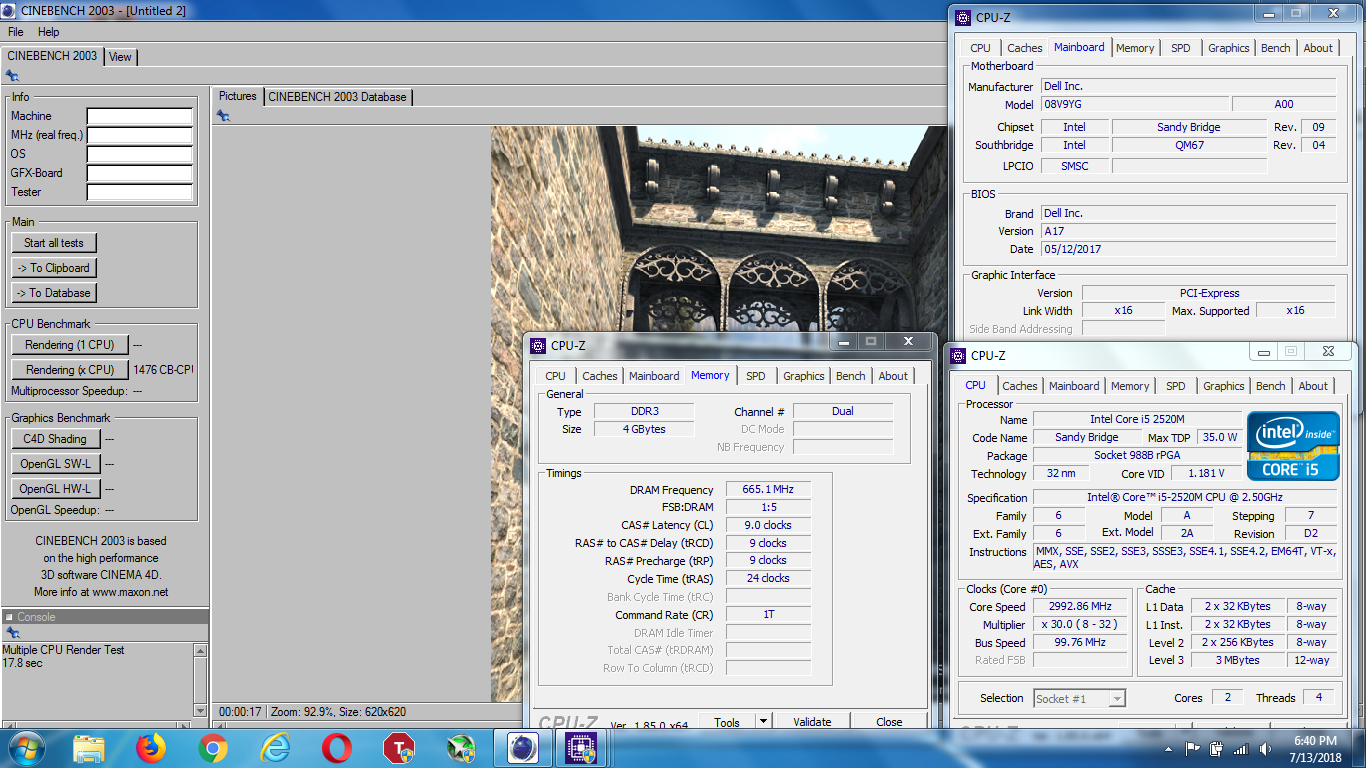Image resolution: width=1366 pixels, height=768 pixels.
Task: Open Windows Explorer from the taskbar
Action: (x=89, y=748)
